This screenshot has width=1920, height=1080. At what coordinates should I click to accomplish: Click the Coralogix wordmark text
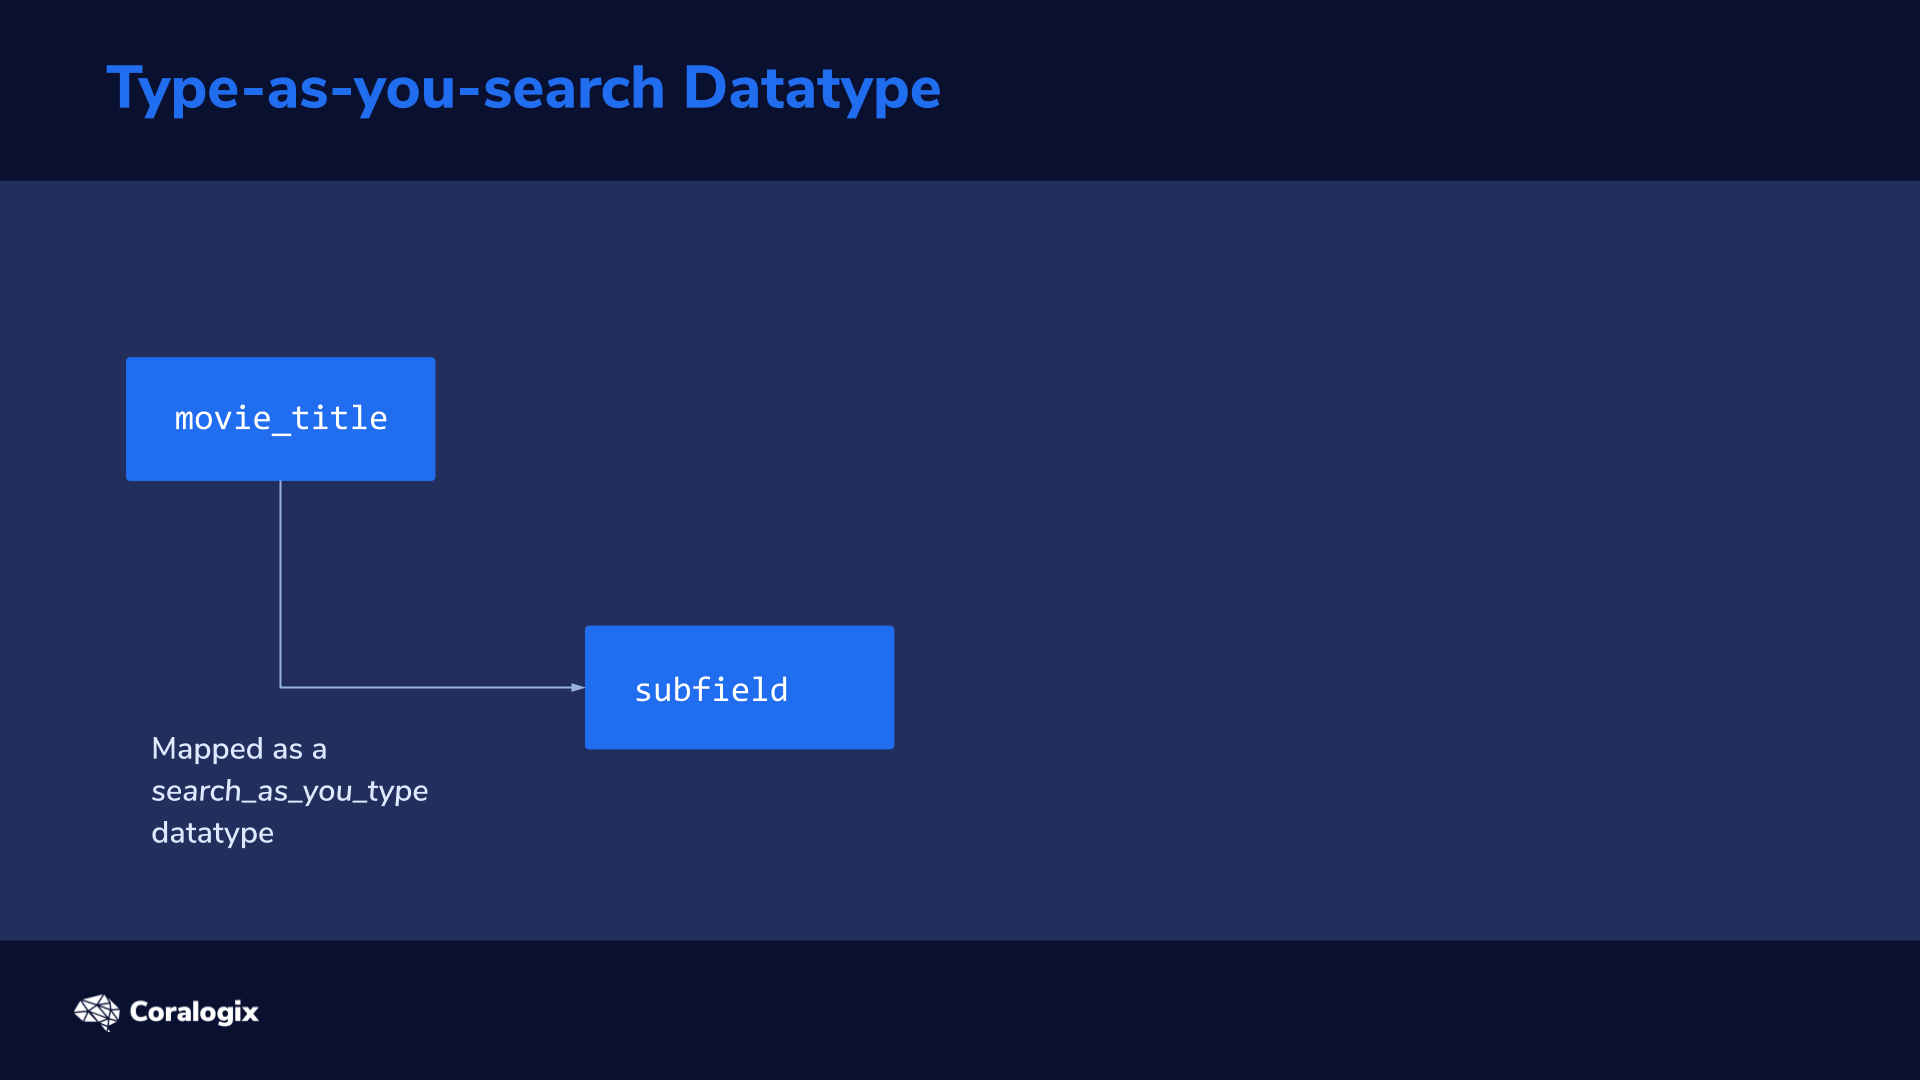[194, 1012]
